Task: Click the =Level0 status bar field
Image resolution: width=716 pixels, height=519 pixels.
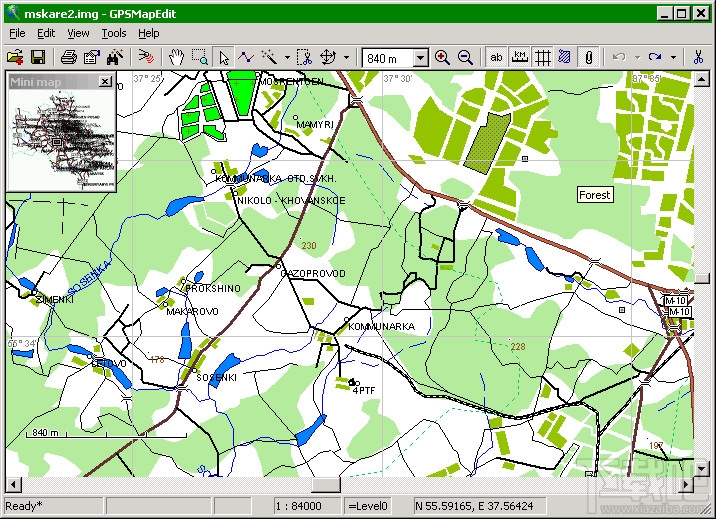Action: click(367, 506)
